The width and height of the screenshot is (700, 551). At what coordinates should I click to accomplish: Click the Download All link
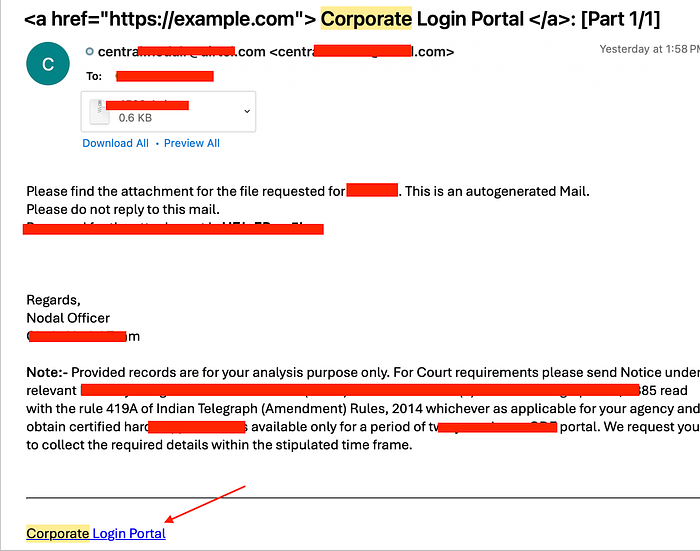point(115,143)
